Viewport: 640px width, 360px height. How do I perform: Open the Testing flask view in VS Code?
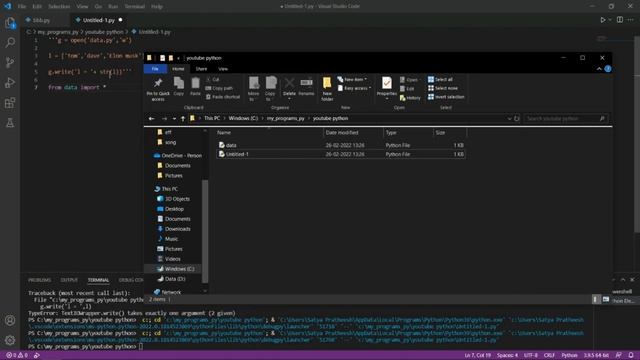10,122
